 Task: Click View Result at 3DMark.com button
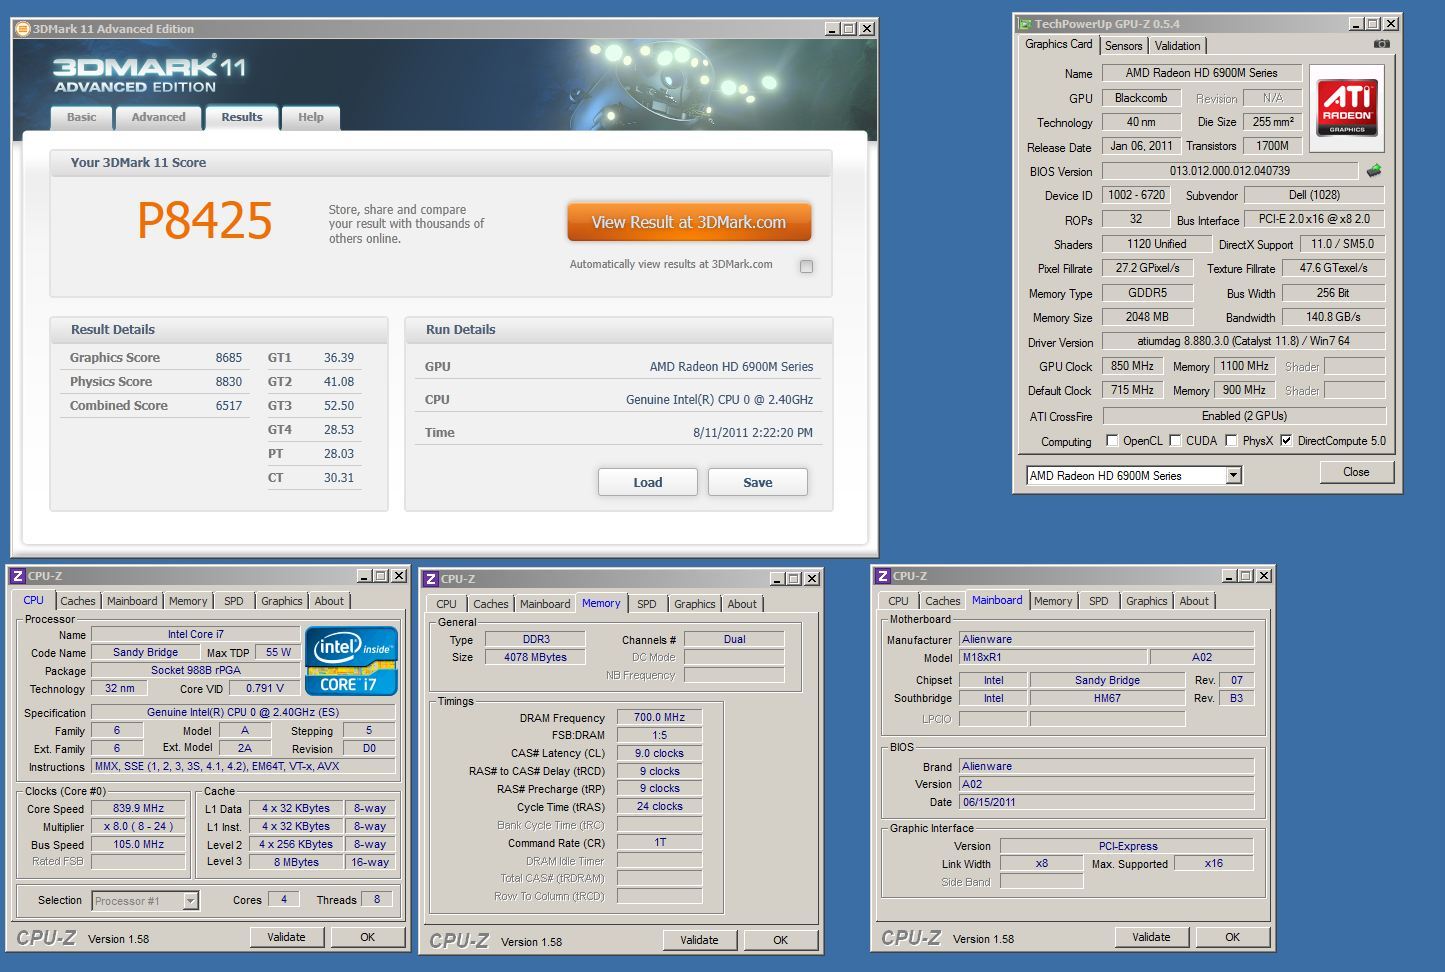[x=689, y=222]
